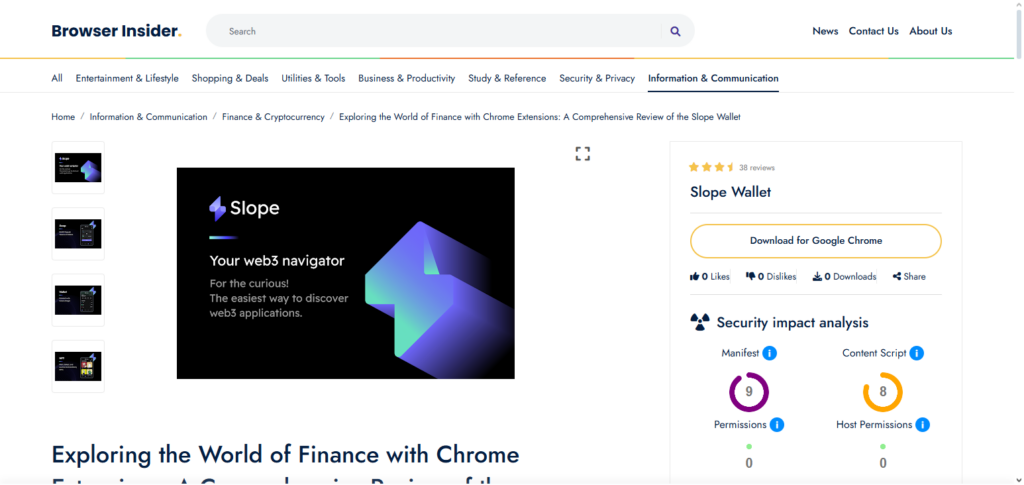Click the Share icon

(x=897, y=277)
